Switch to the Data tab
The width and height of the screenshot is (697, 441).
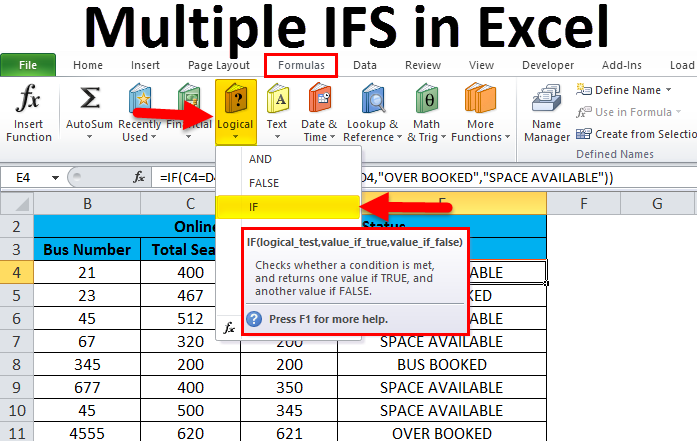(365, 65)
